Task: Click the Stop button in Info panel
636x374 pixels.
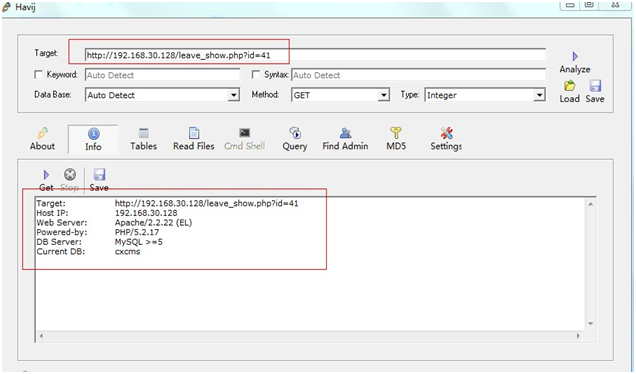Action: (x=70, y=181)
